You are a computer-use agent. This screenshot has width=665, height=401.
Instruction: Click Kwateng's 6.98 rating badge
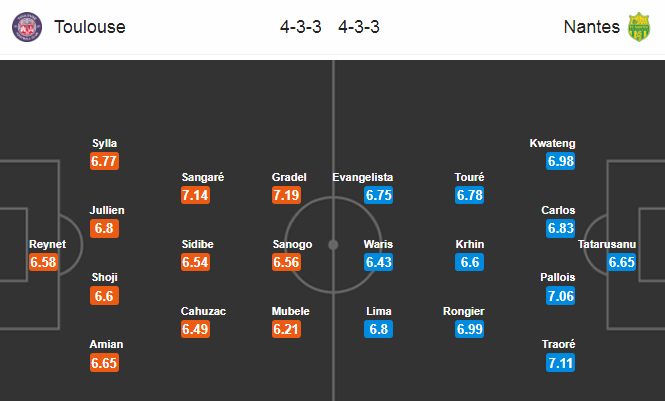point(560,161)
